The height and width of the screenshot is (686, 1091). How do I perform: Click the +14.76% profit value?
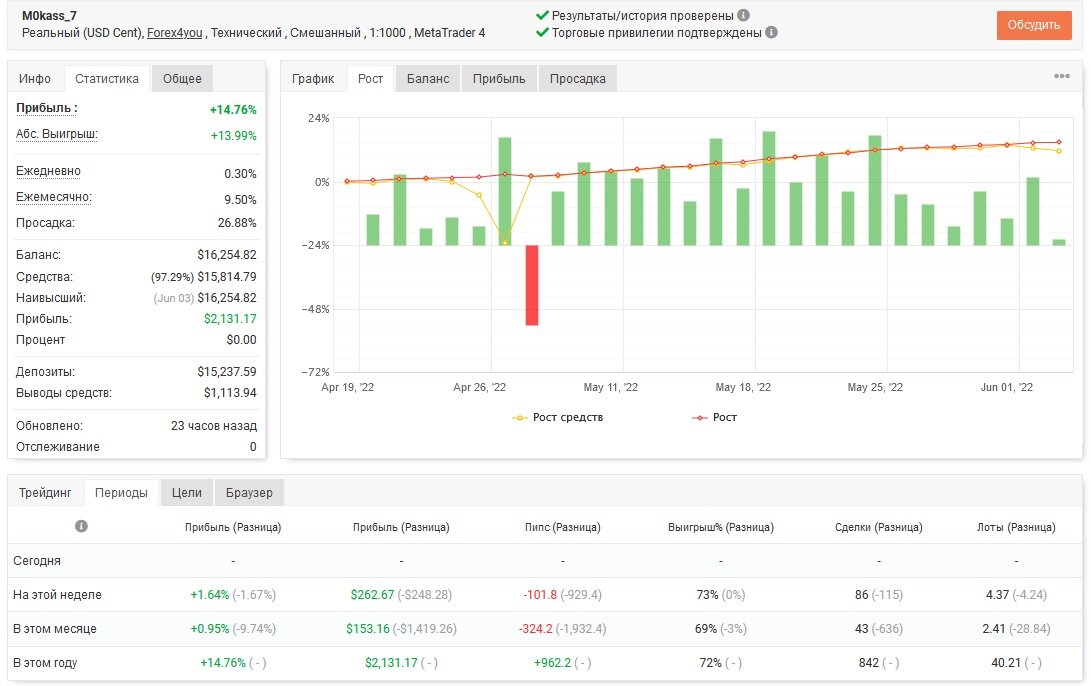pyautogui.click(x=233, y=110)
